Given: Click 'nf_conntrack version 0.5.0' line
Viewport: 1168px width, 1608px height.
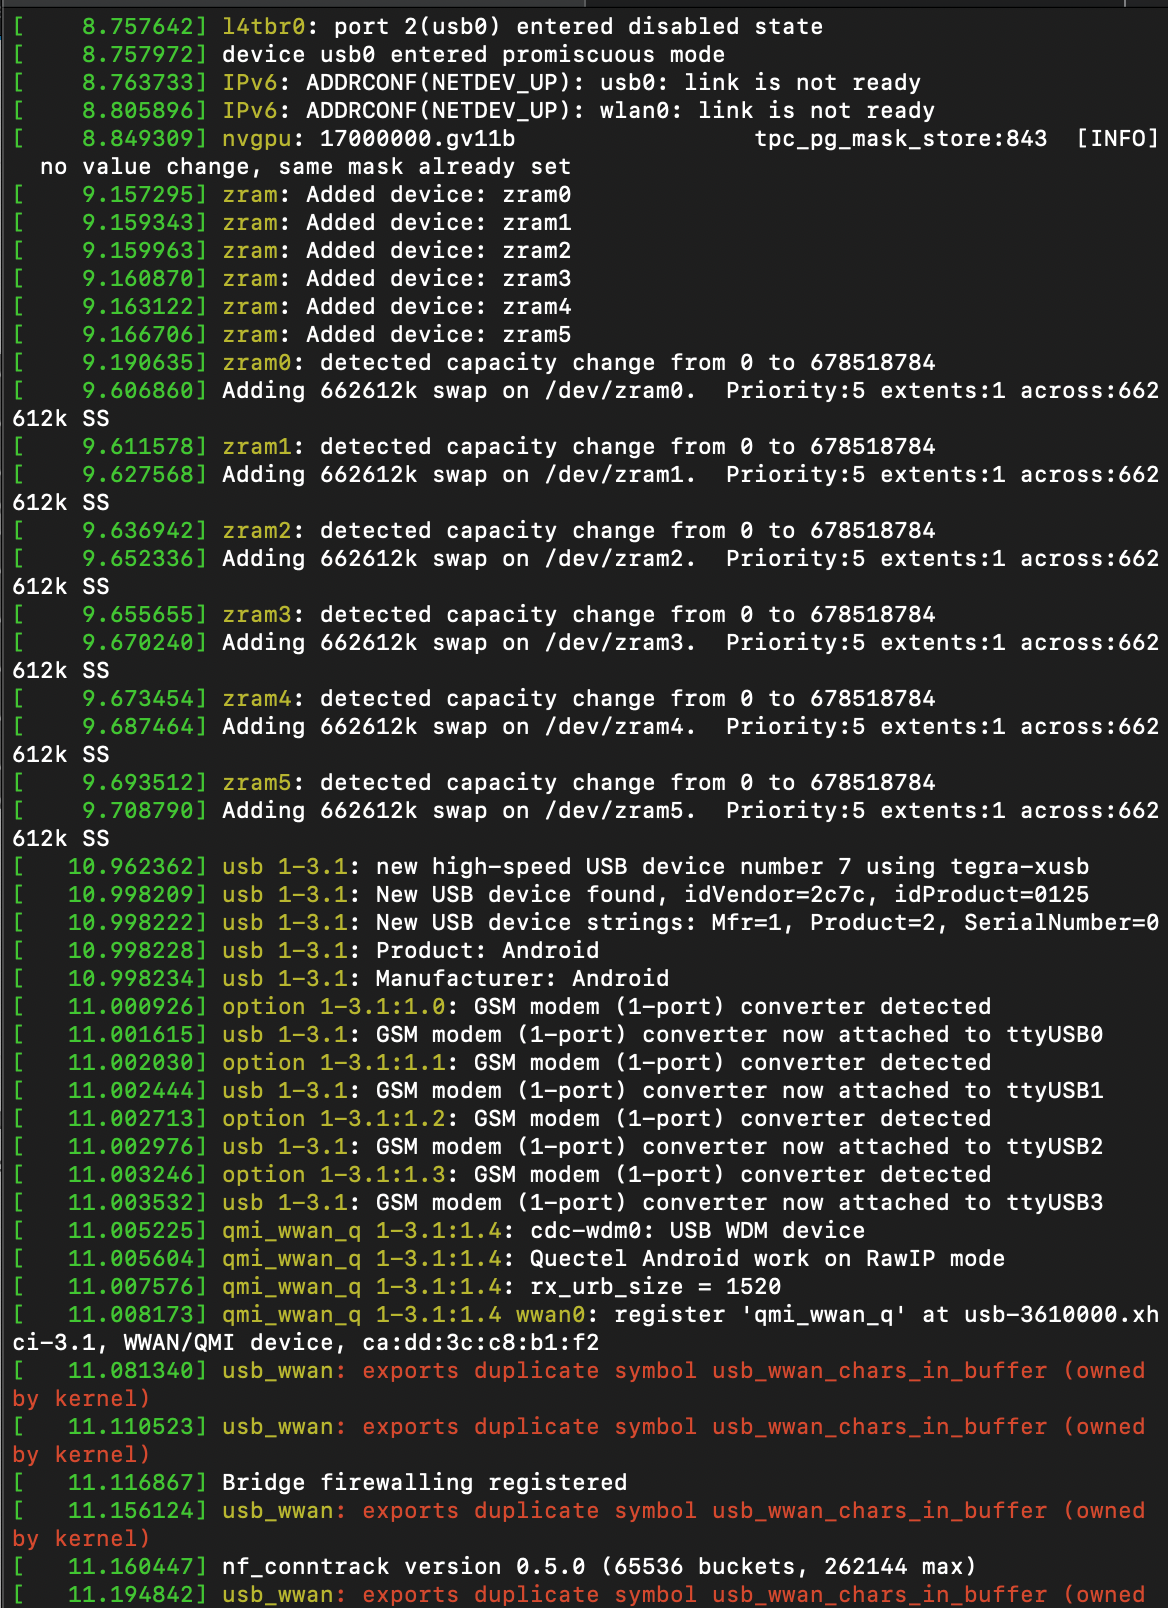Looking at the screenshot, I should [495, 1566].
